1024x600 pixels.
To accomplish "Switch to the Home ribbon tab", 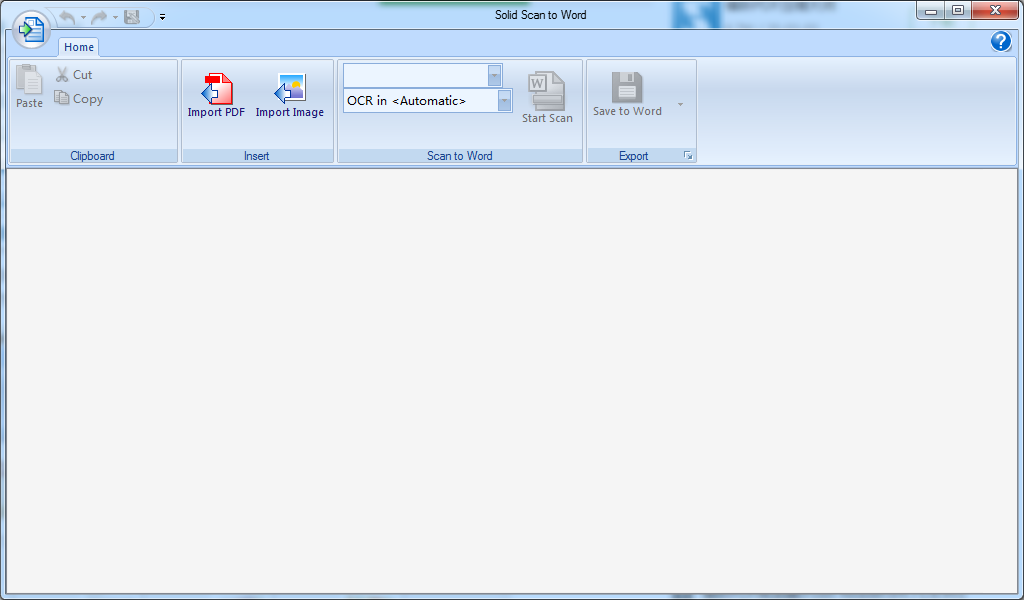I will pos(79,47).
